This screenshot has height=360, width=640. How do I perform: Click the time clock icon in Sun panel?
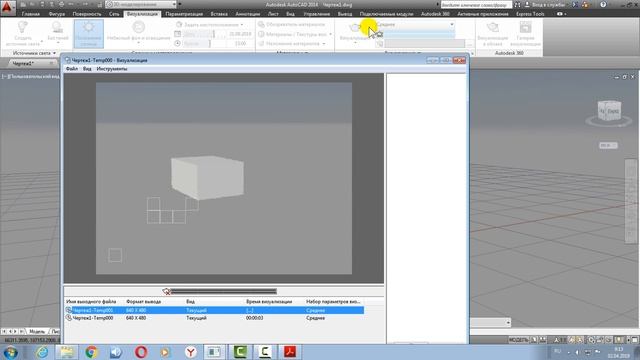[x=178, y=43]
